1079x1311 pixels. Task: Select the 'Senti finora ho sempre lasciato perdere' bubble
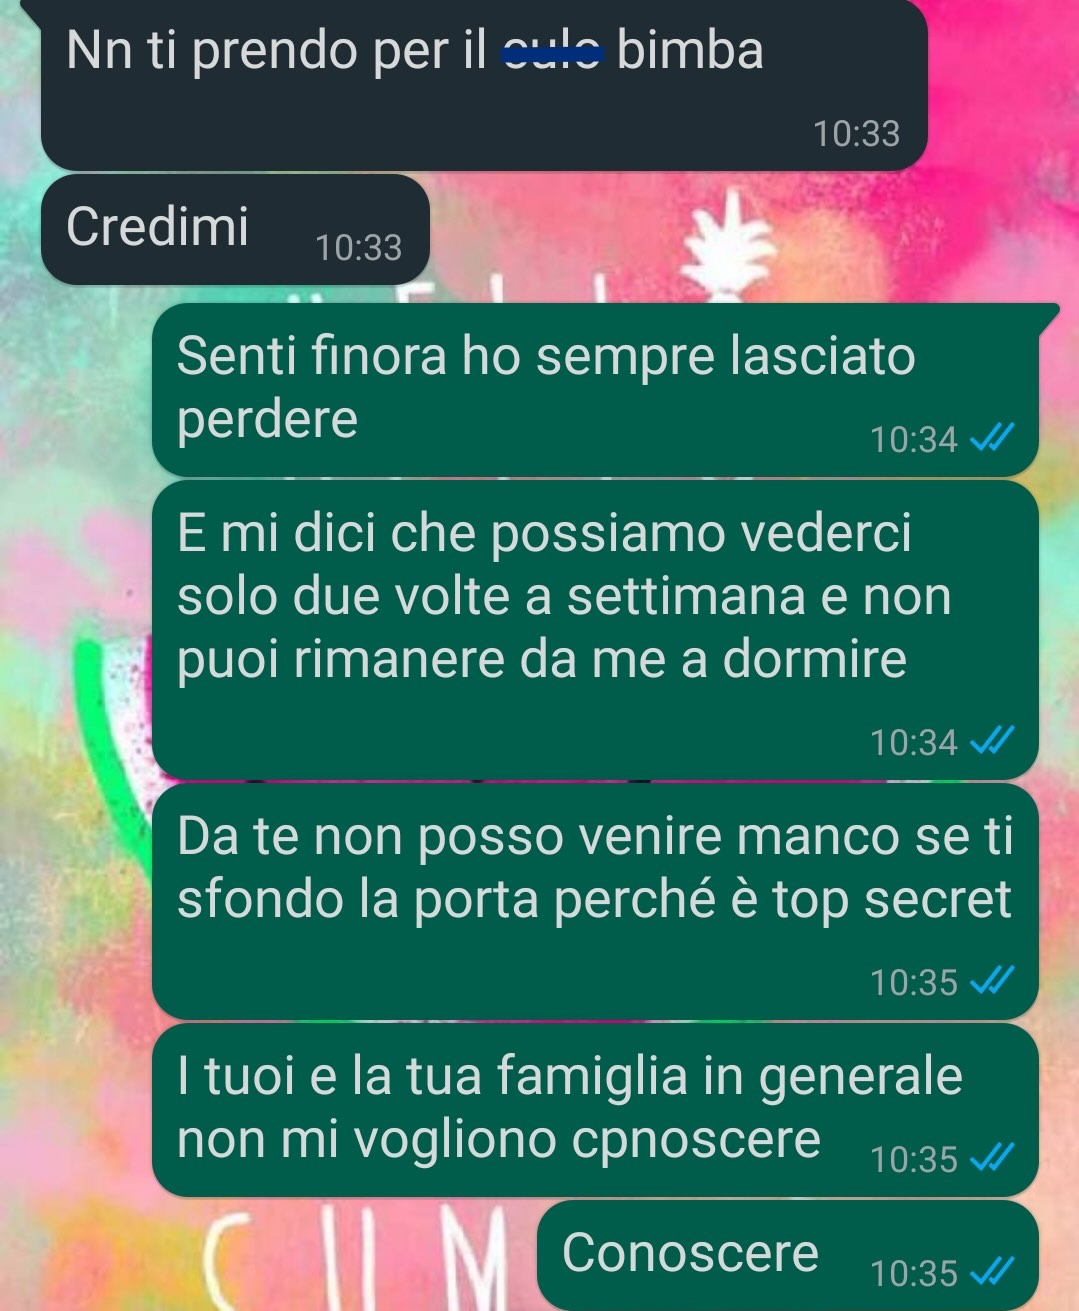click(597, 389)
